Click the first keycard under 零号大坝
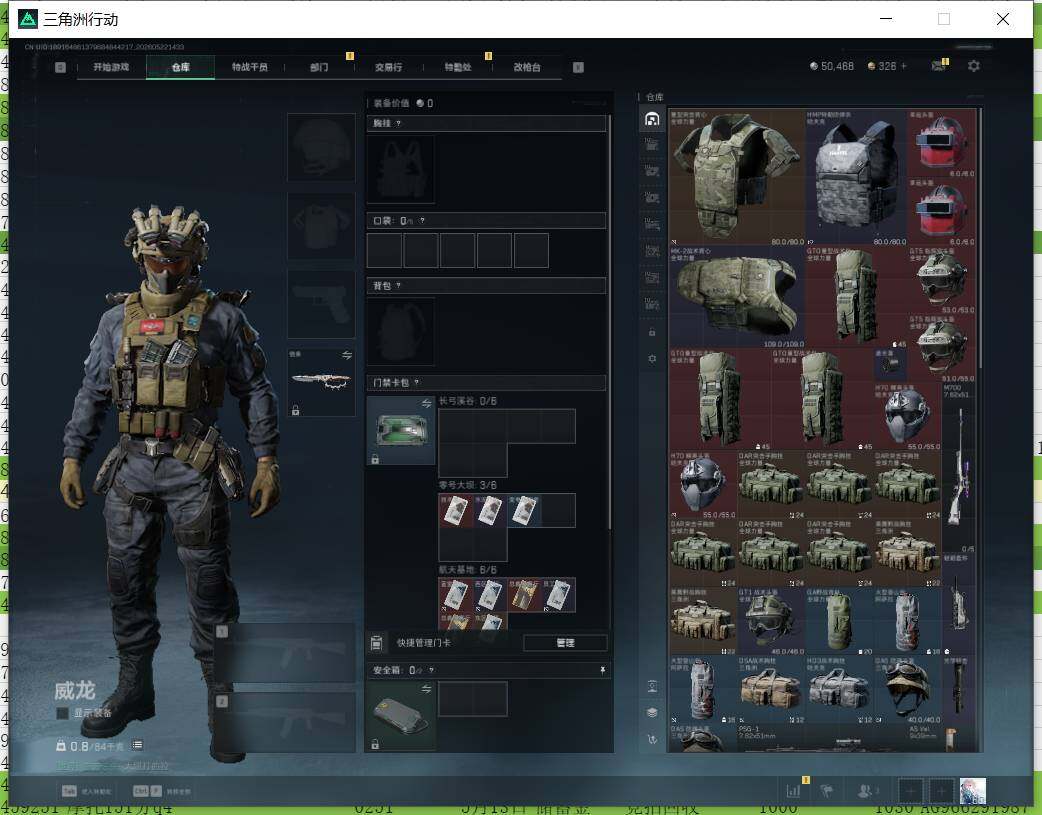Viewport: 1042px width, 815px height. [456, 511]
